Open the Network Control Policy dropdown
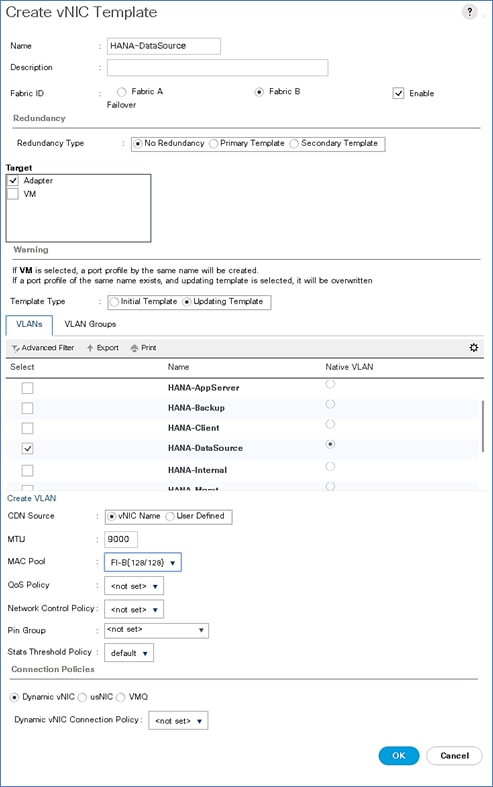 point(134,610)
